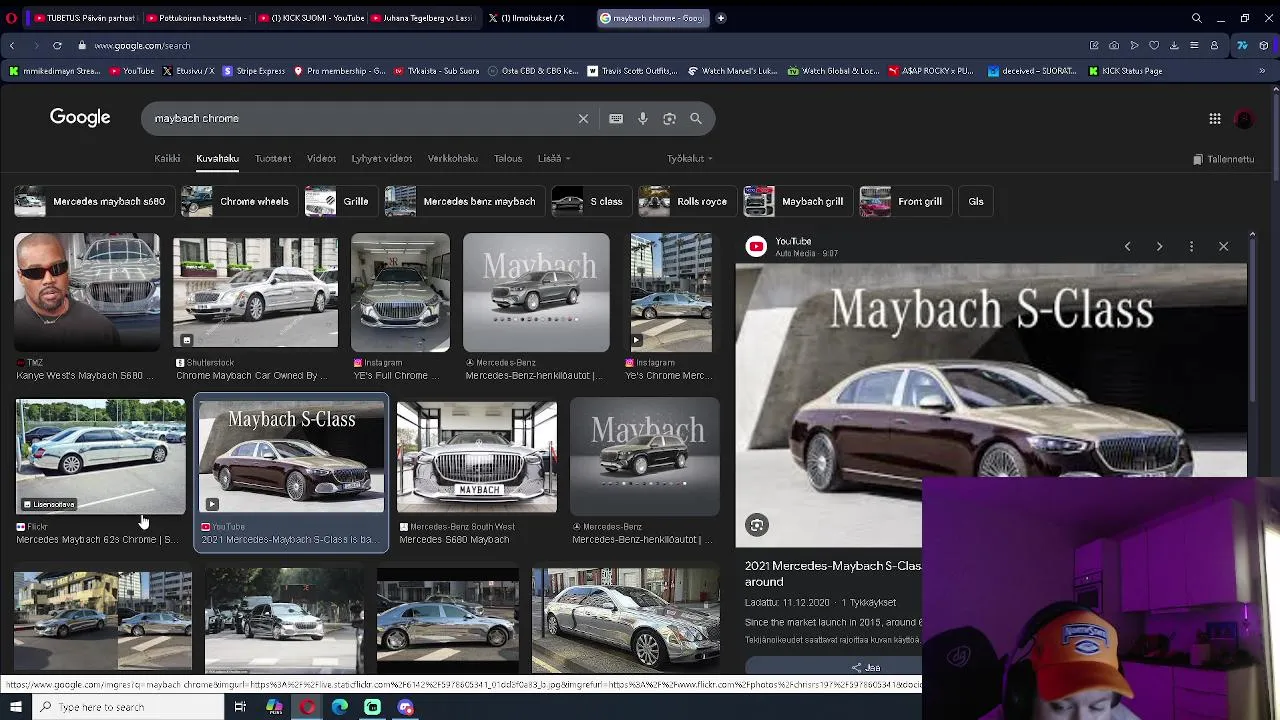1280x720 pixels.
Task: Open the YouTube bookmark in bookmarks bar
Action: tap(132, 71)
